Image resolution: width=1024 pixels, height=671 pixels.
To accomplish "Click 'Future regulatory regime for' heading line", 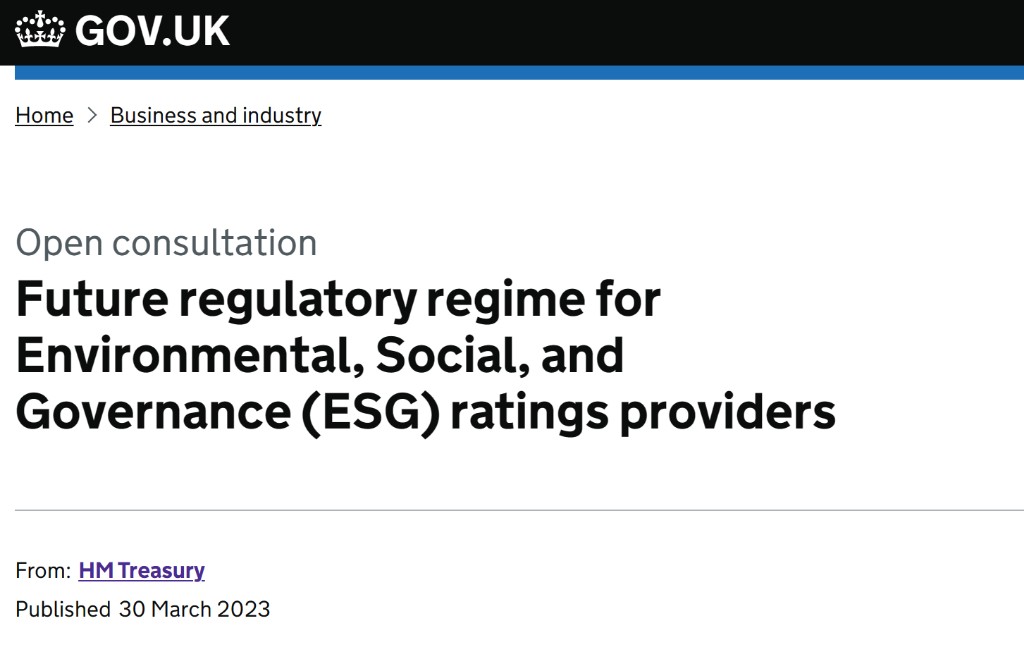I will (x=338, y=299).
